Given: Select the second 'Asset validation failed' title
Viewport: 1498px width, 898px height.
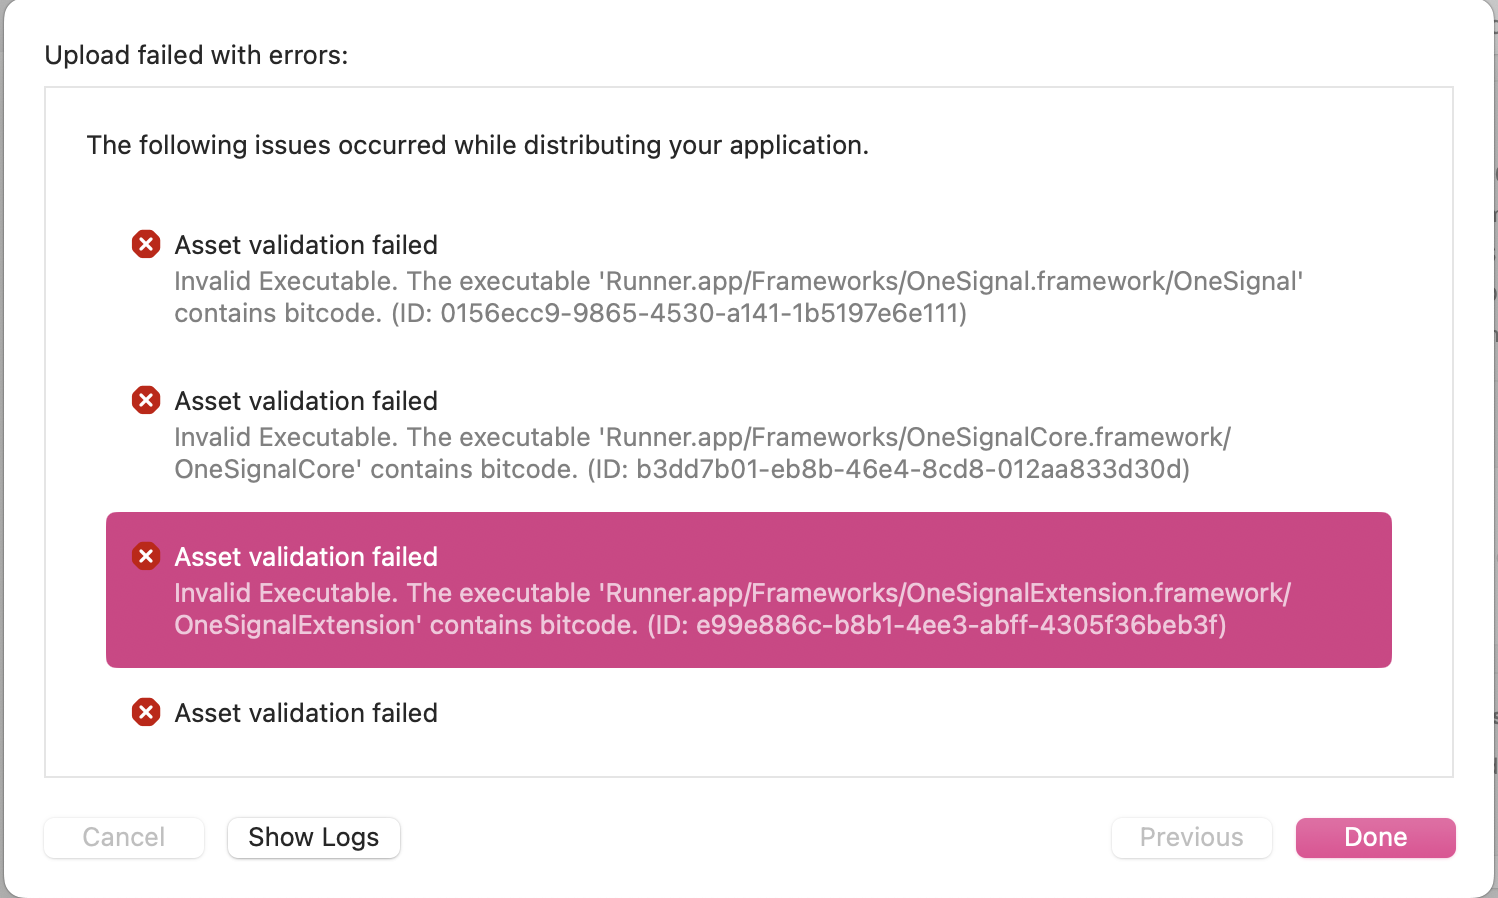Looking at the screenshot, I should [x=306, y=401].
